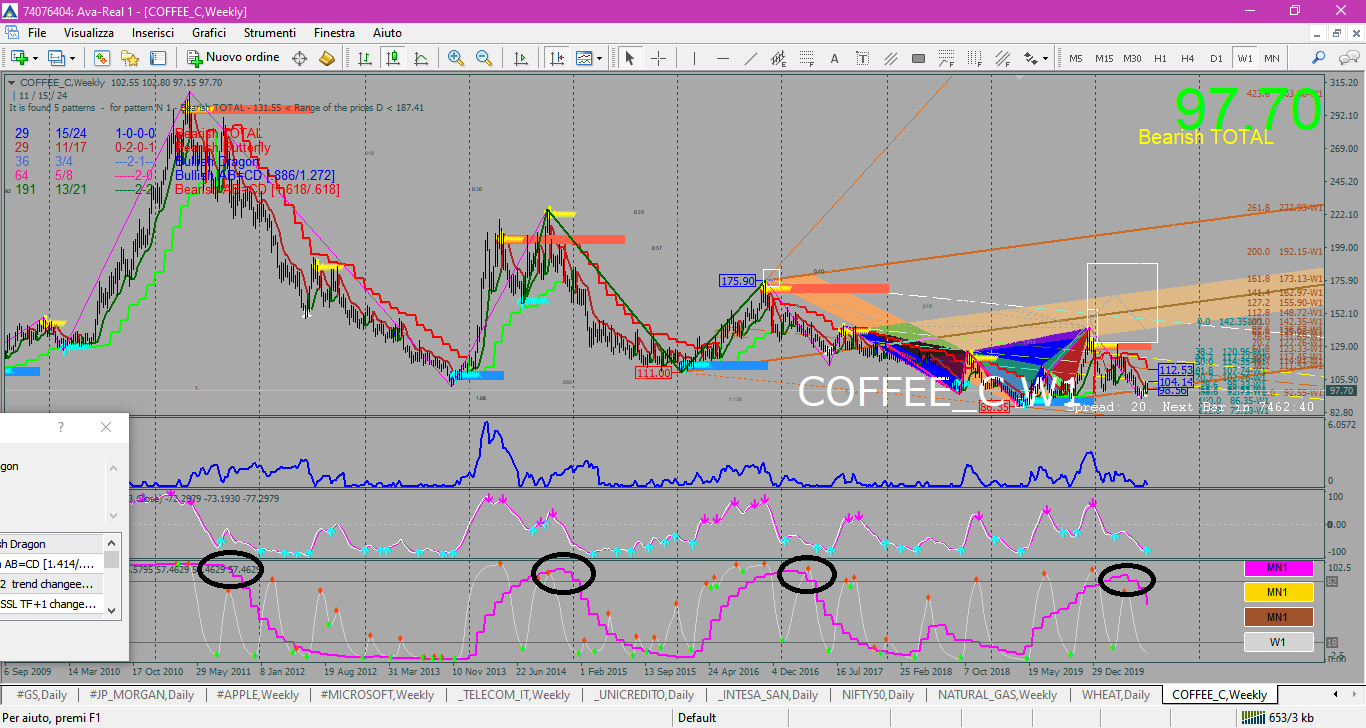
Task: Select the cursor arrow tool
Action: pos(630,58)
